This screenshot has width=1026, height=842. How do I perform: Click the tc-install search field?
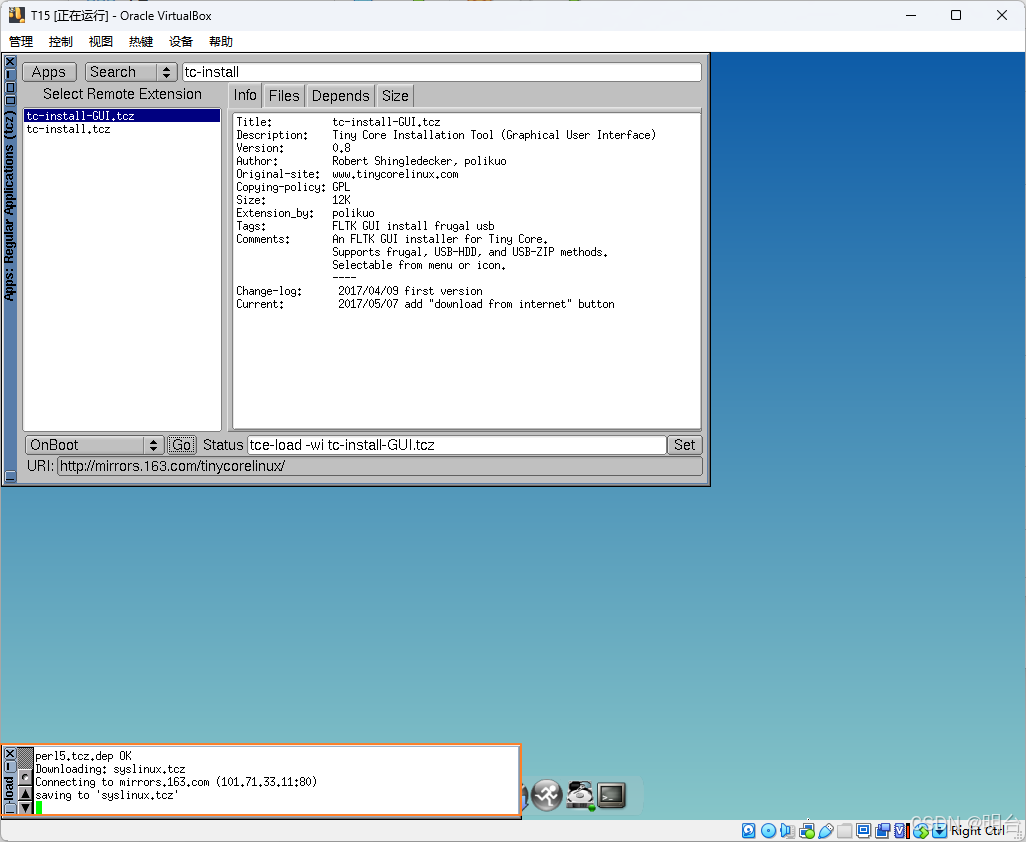[442, 72]
